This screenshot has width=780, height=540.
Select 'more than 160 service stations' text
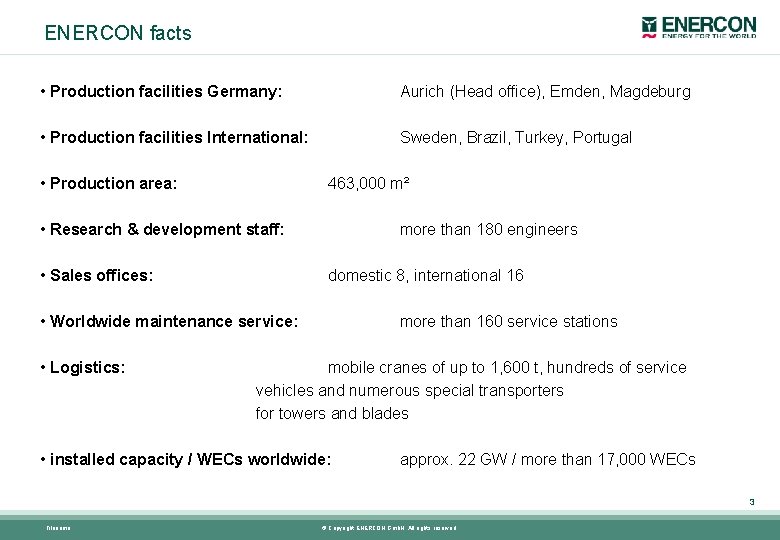pyautogui.click(x=508, y=321)
